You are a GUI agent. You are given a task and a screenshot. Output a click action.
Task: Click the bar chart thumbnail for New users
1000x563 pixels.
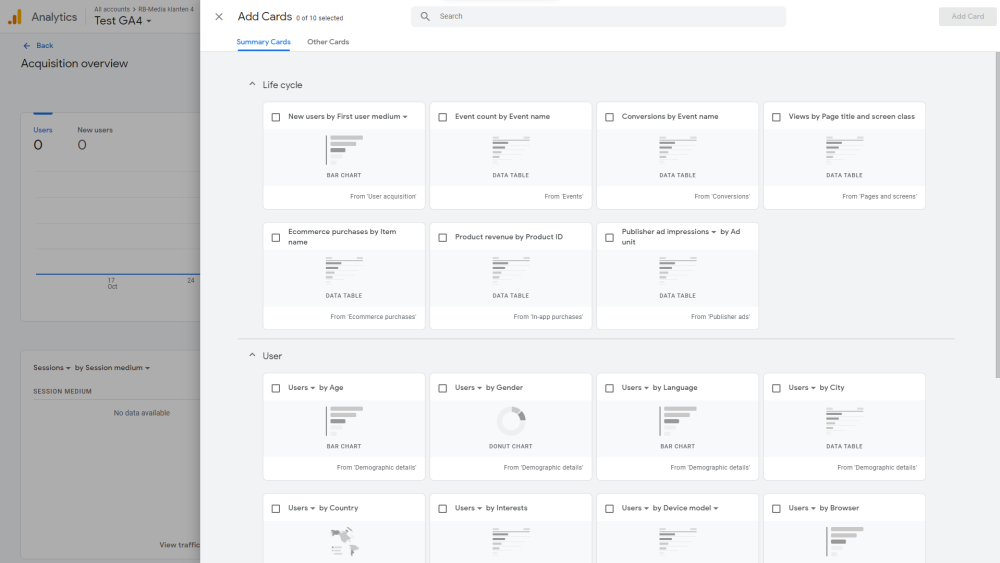pyautogui.click(x=343, y=150)
